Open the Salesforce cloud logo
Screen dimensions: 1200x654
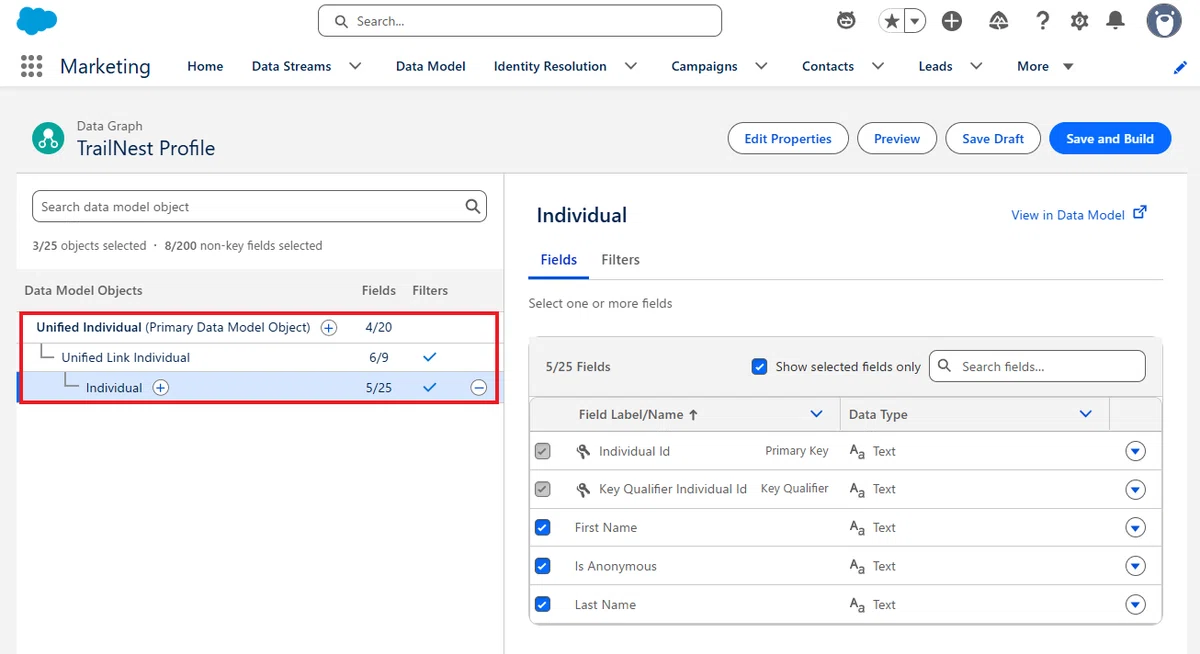point(37,20)
